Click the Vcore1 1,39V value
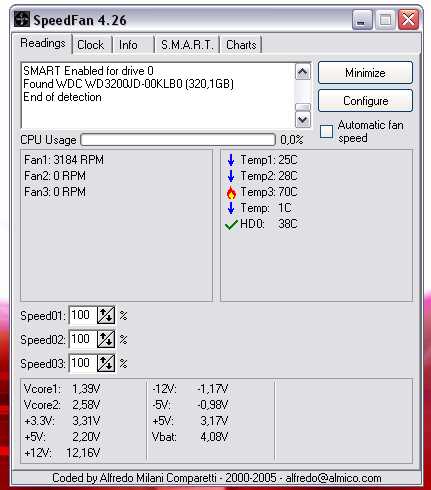 click(x=86, y=389)
